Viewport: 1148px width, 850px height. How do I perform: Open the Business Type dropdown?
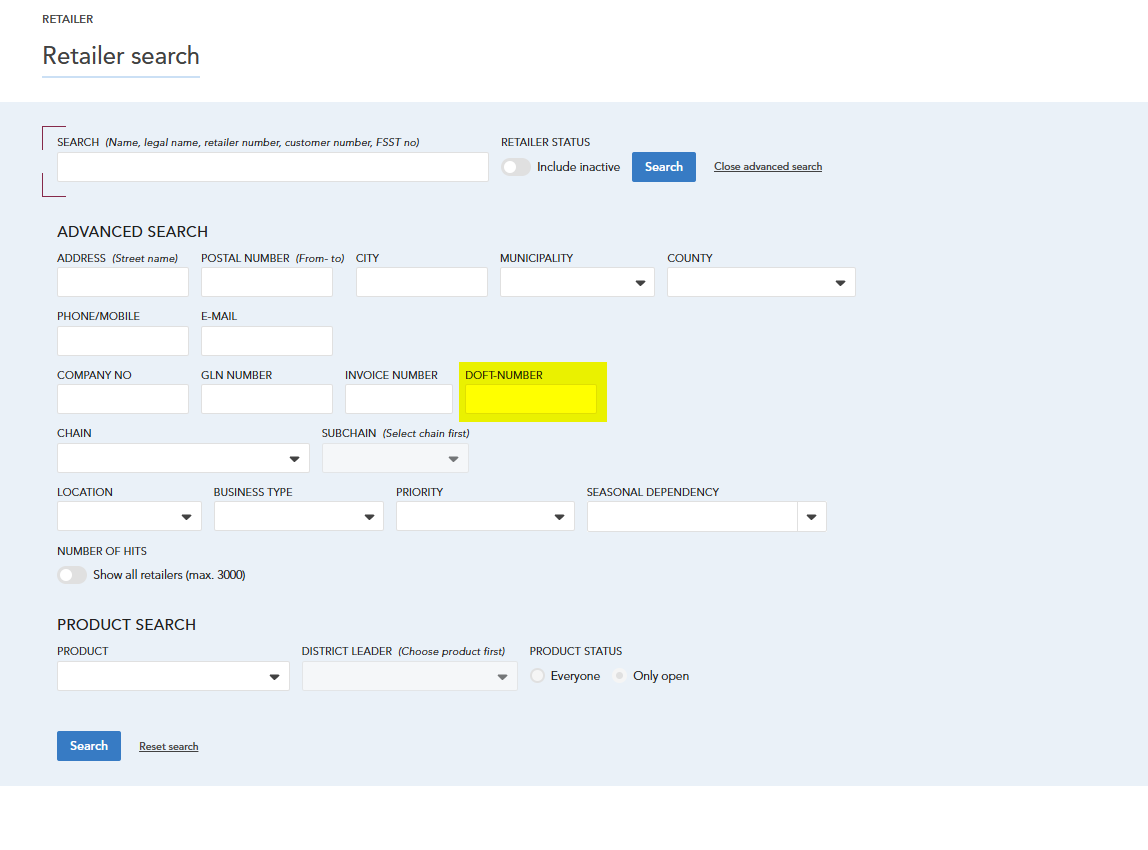[x=298, y=516]
